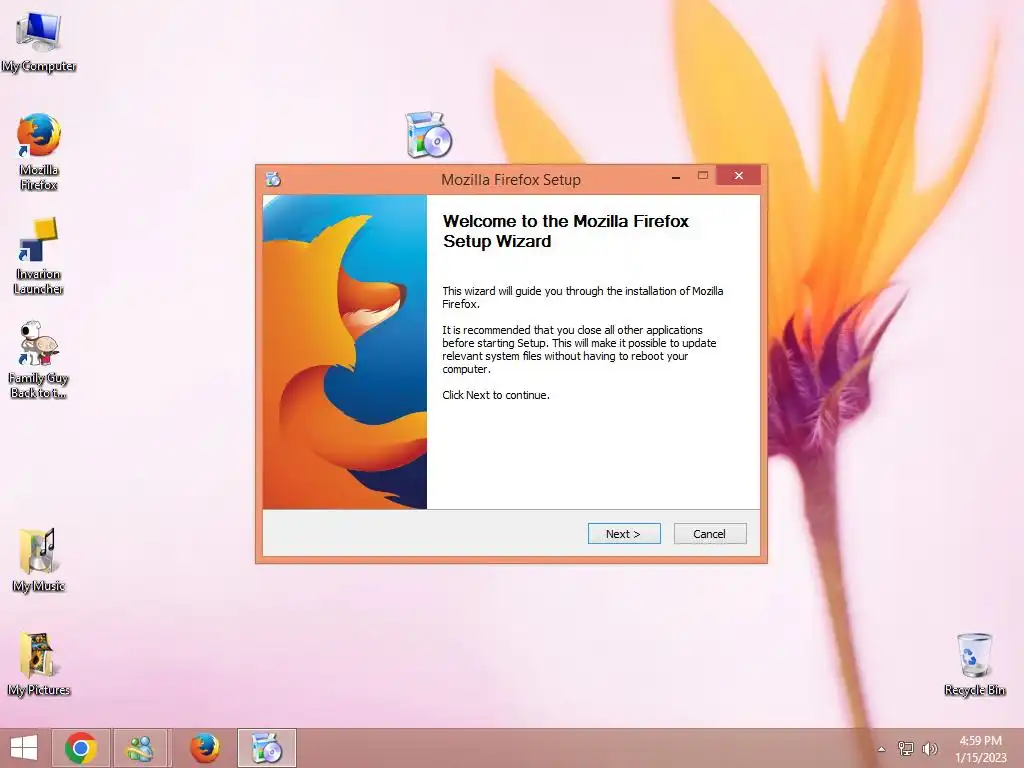Launch Invarion Launcher shortcut
This screenshot has height=768, width=1024.
click(x=39, y=255)
